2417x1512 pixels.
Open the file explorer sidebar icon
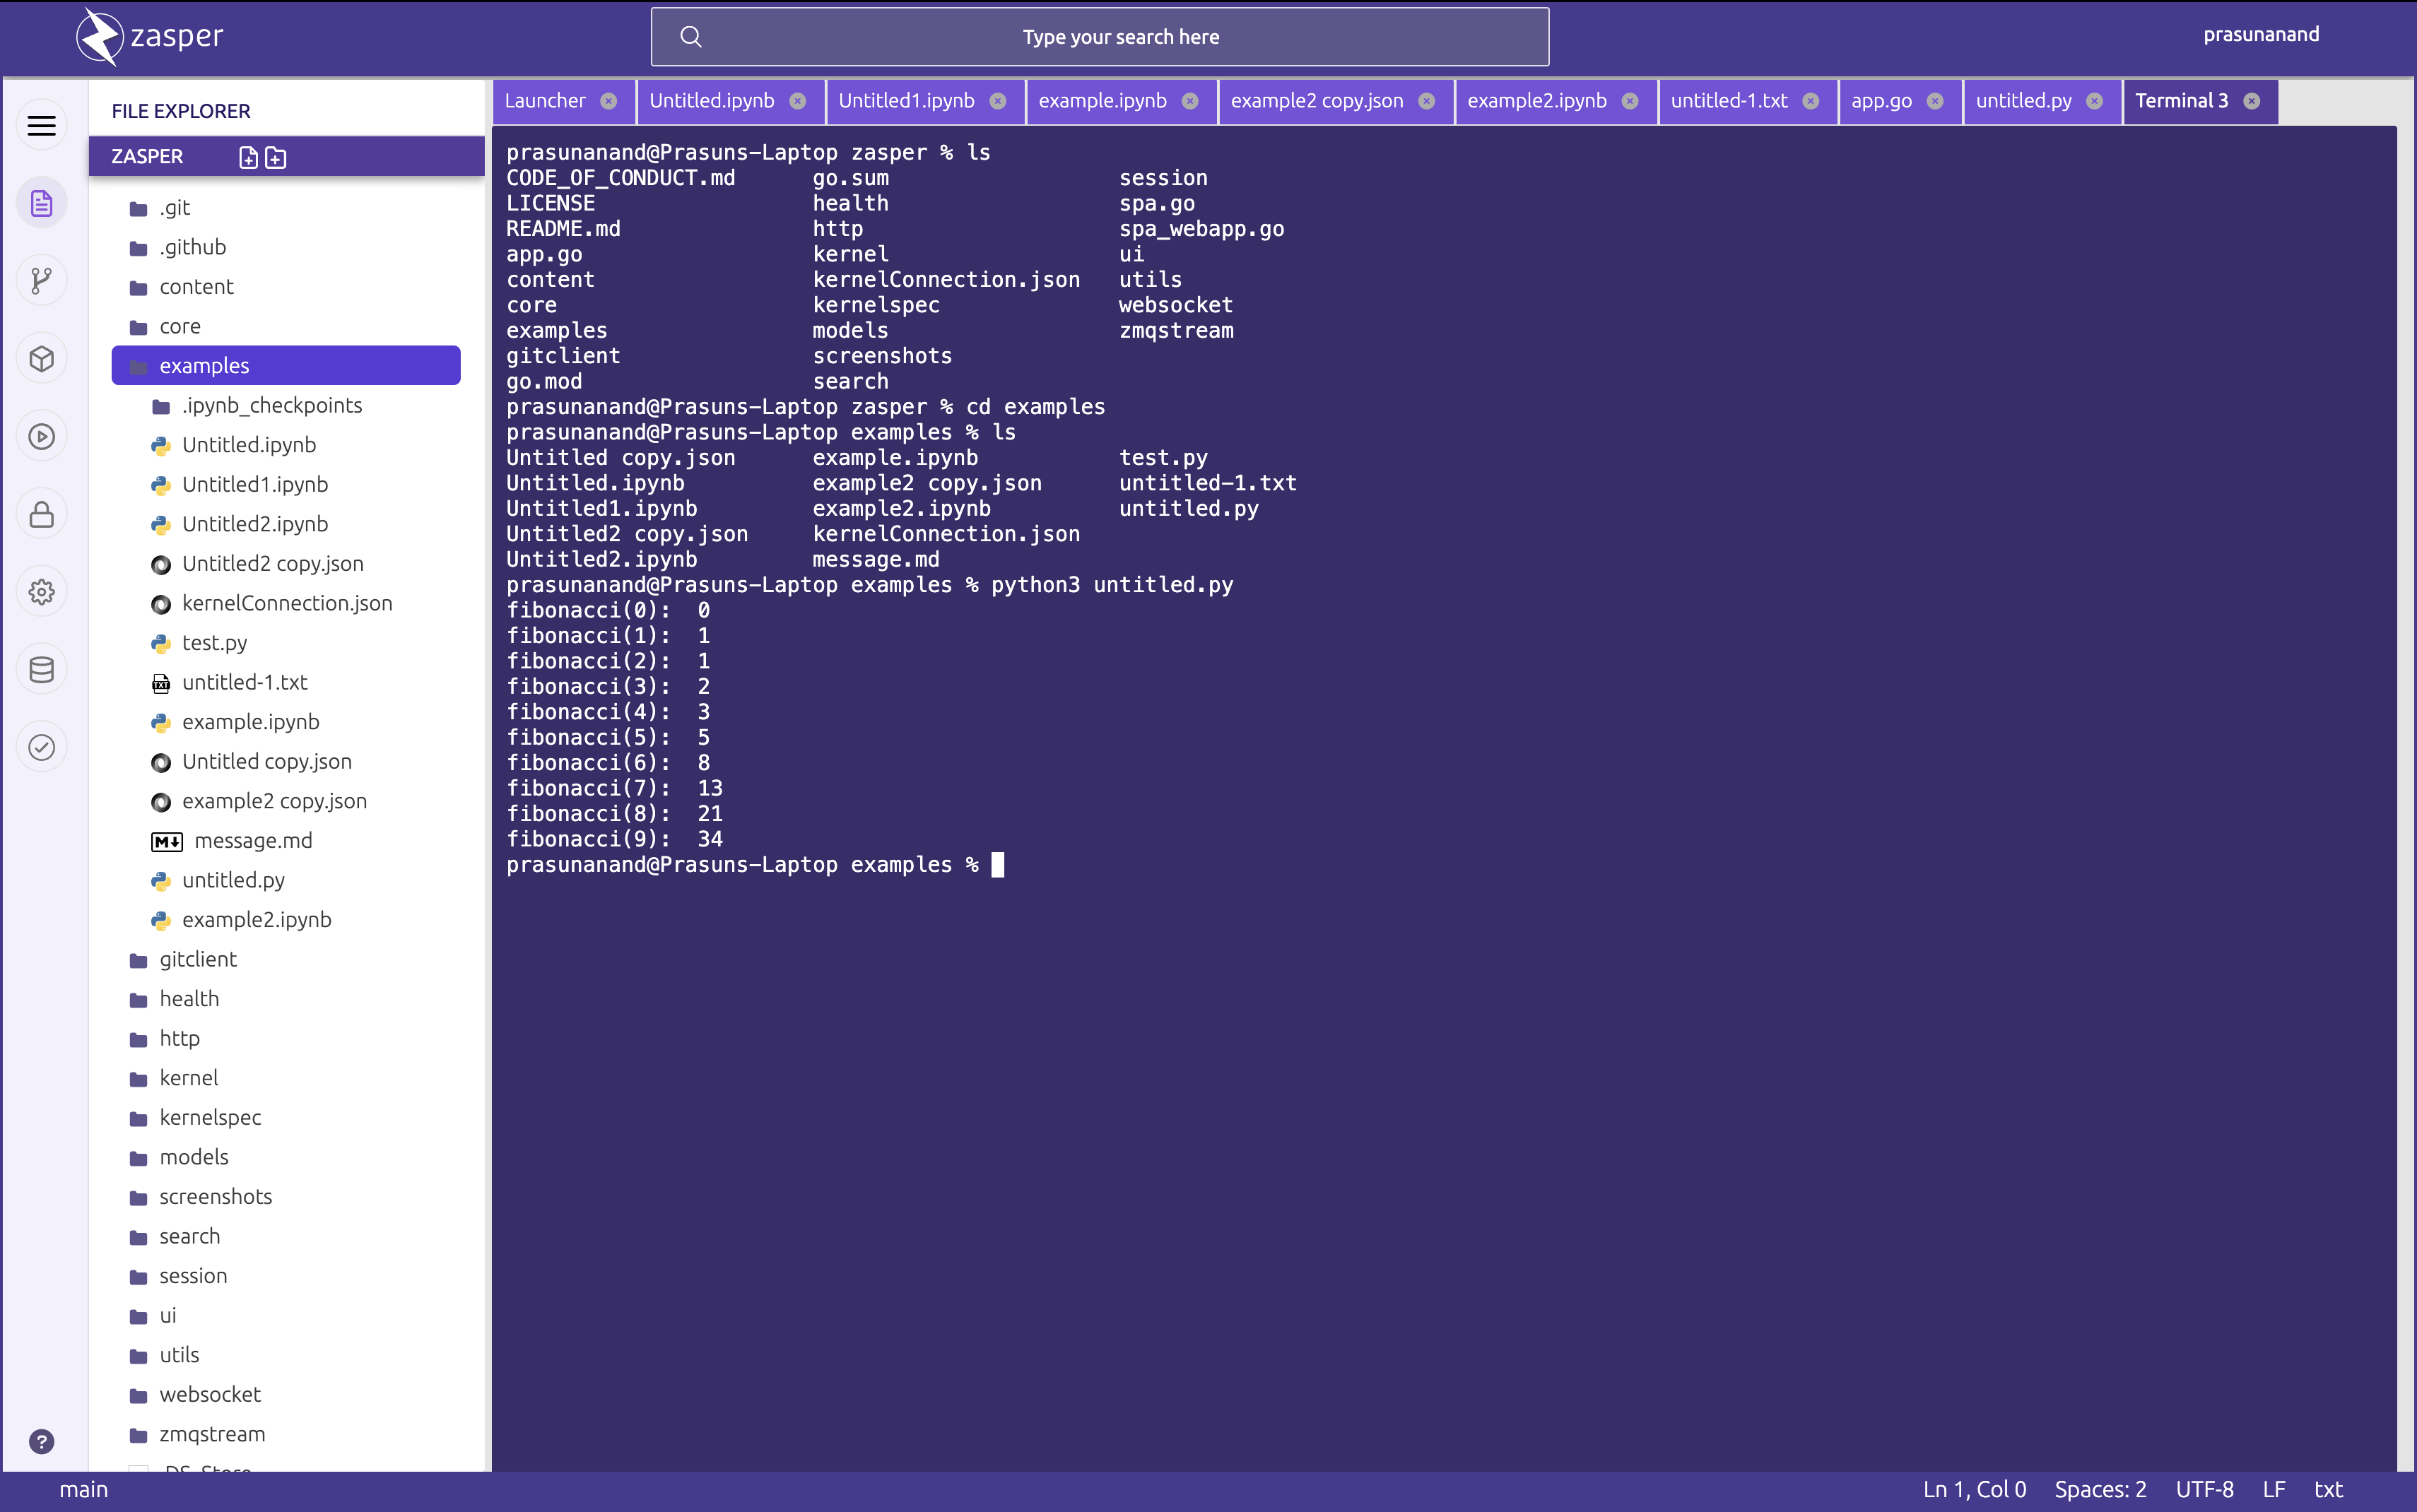tap(41, 203)
